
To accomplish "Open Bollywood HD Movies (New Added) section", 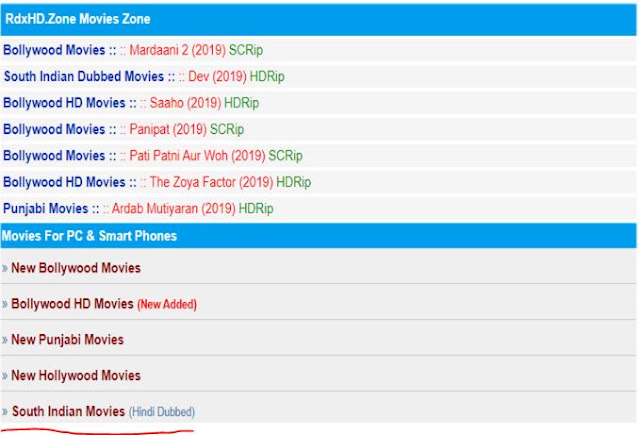I will tap(104, 304).
